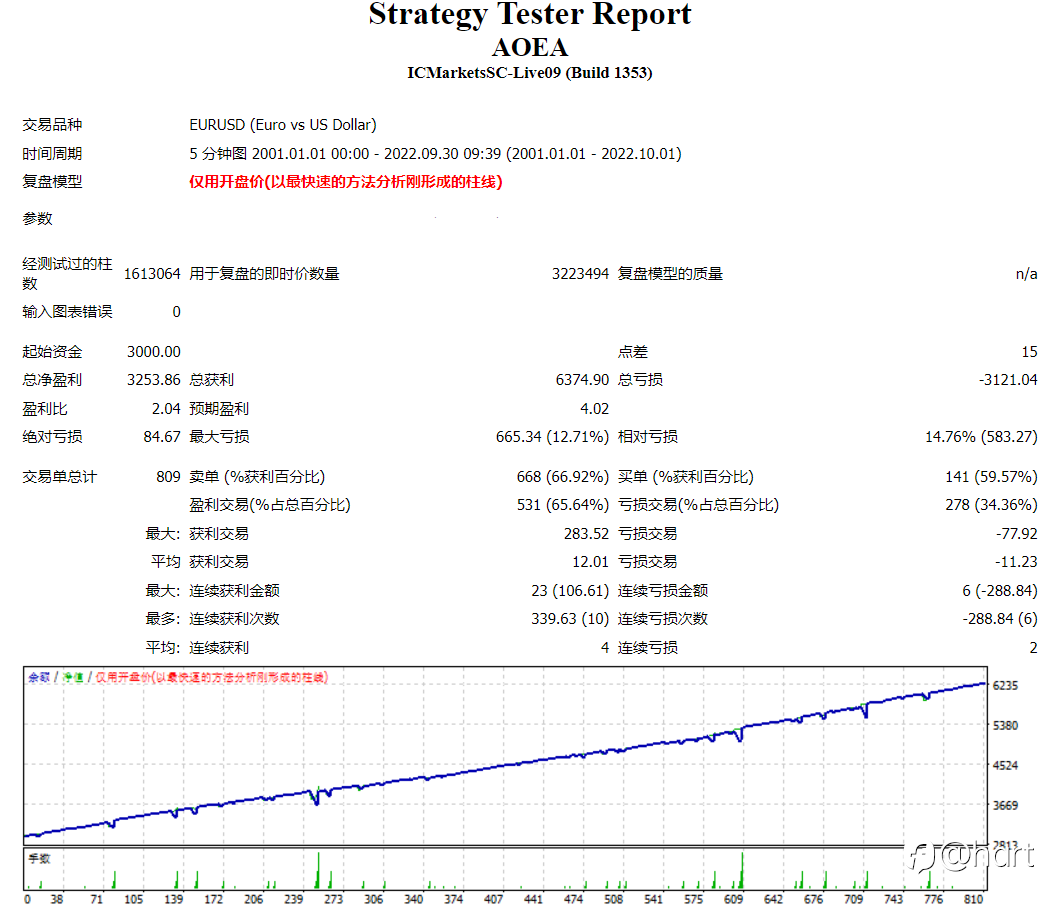Click the loss trades value 278 (34.36%)

click(x=991, y=505)
